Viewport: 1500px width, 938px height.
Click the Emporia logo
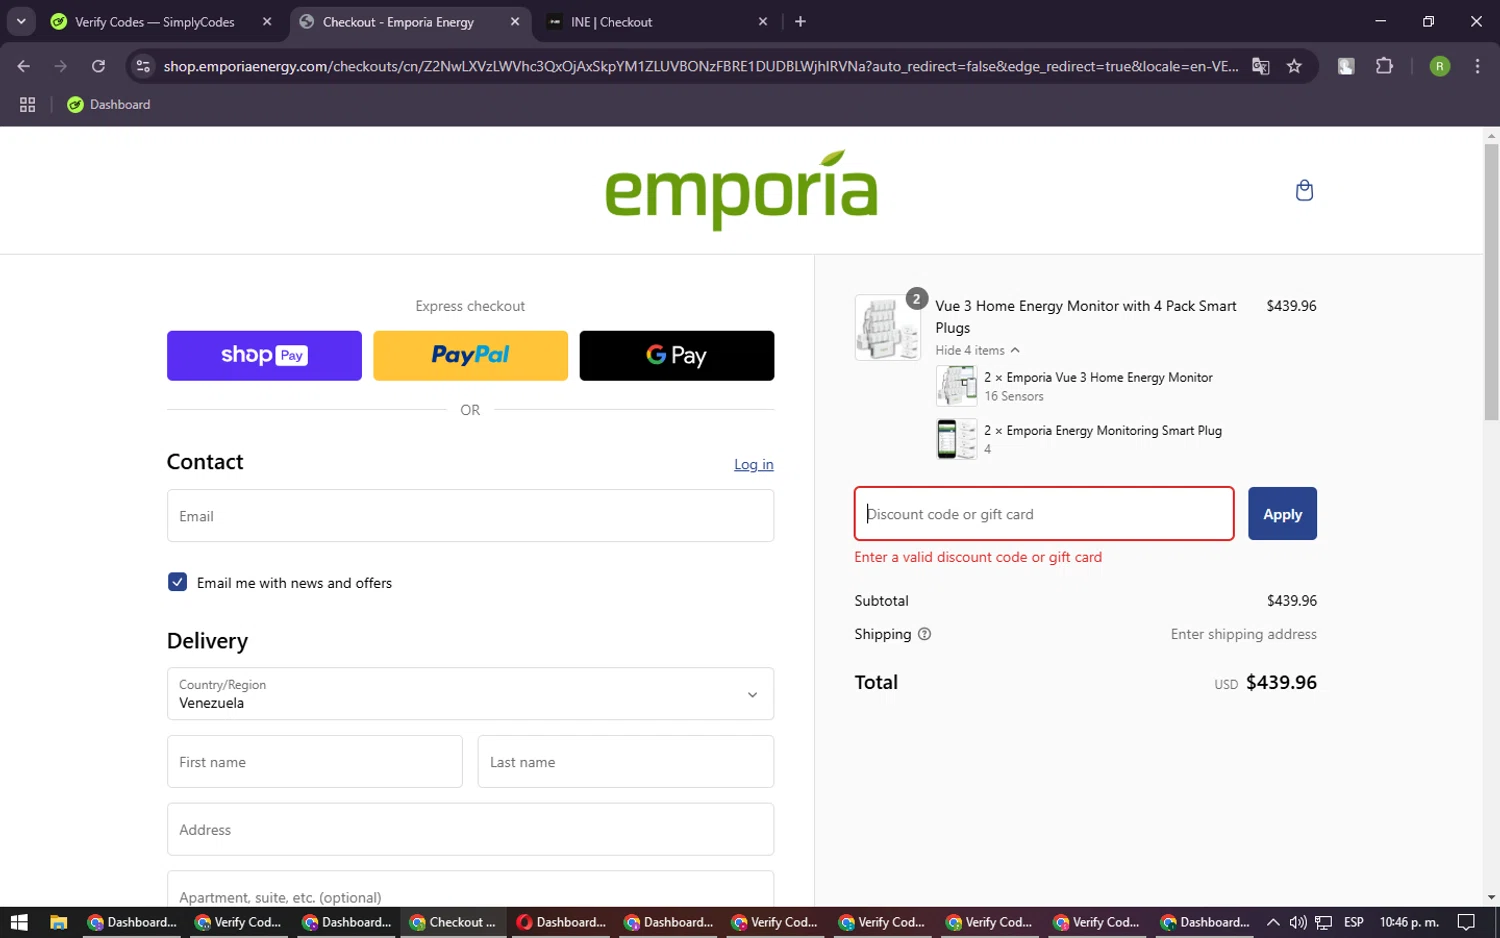pos(741,190)
